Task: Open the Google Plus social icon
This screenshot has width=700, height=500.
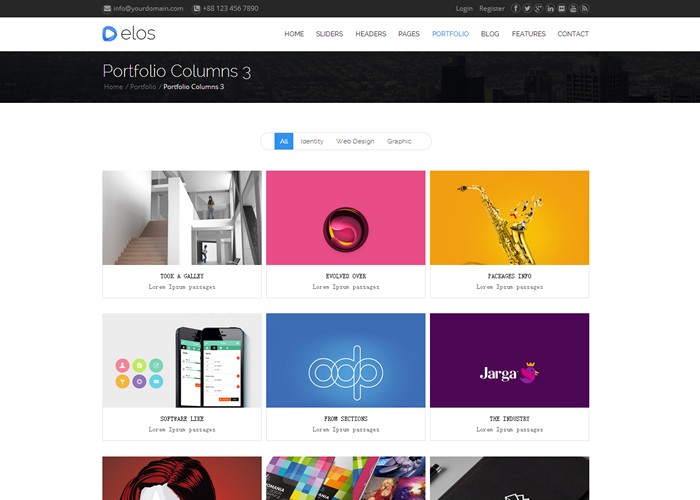Action: tap(539, 8)
